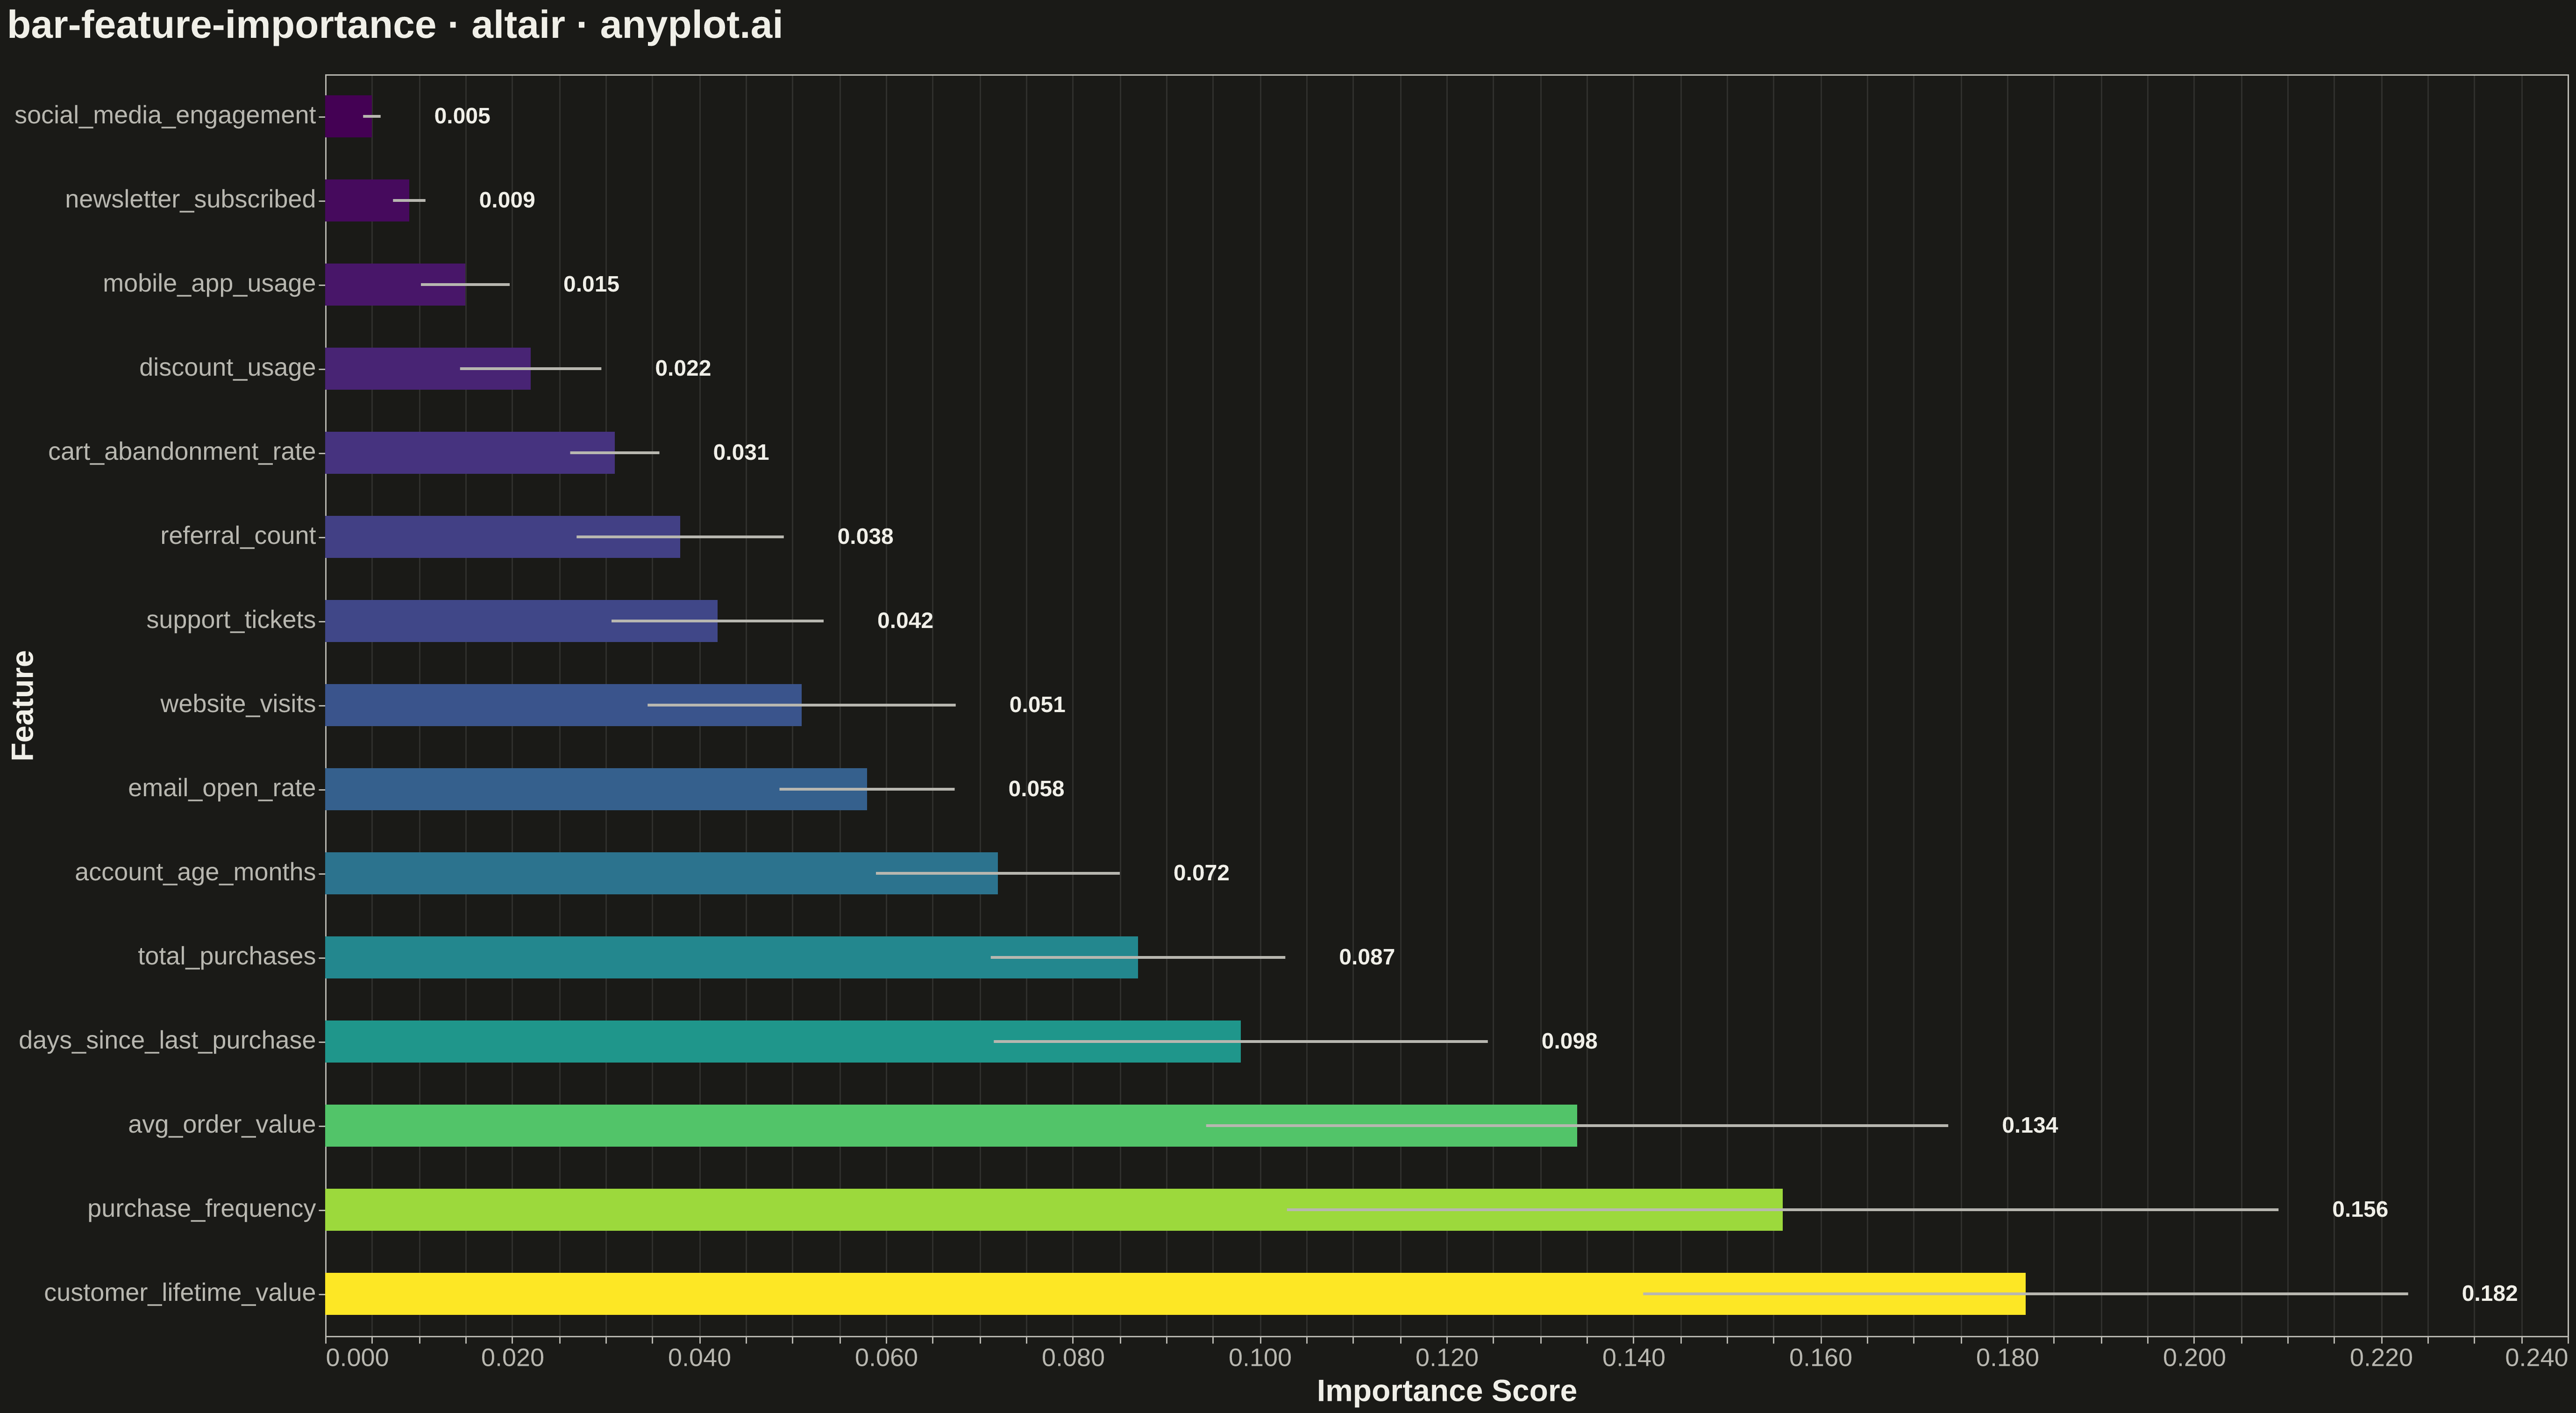Click the referral_count axis label

238,535
